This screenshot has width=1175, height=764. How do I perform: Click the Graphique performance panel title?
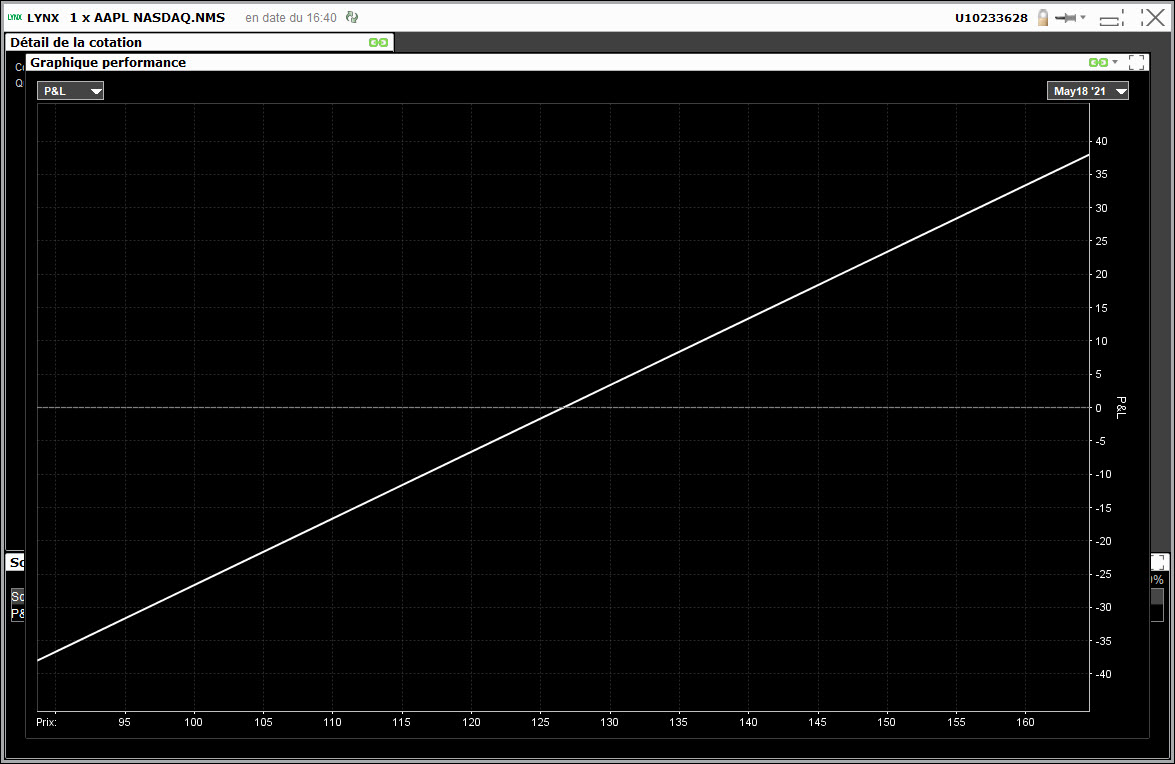coord(108,62)
